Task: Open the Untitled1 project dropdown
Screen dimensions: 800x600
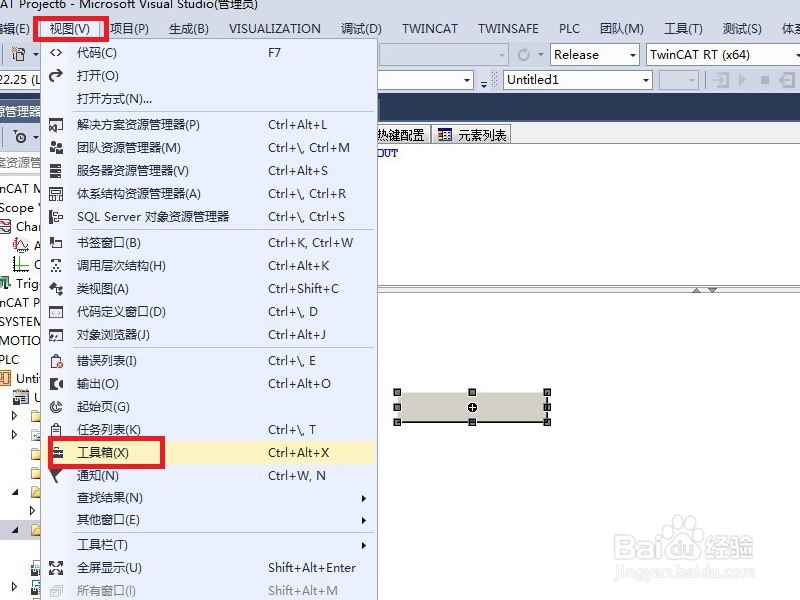Action: pos(578,80)
